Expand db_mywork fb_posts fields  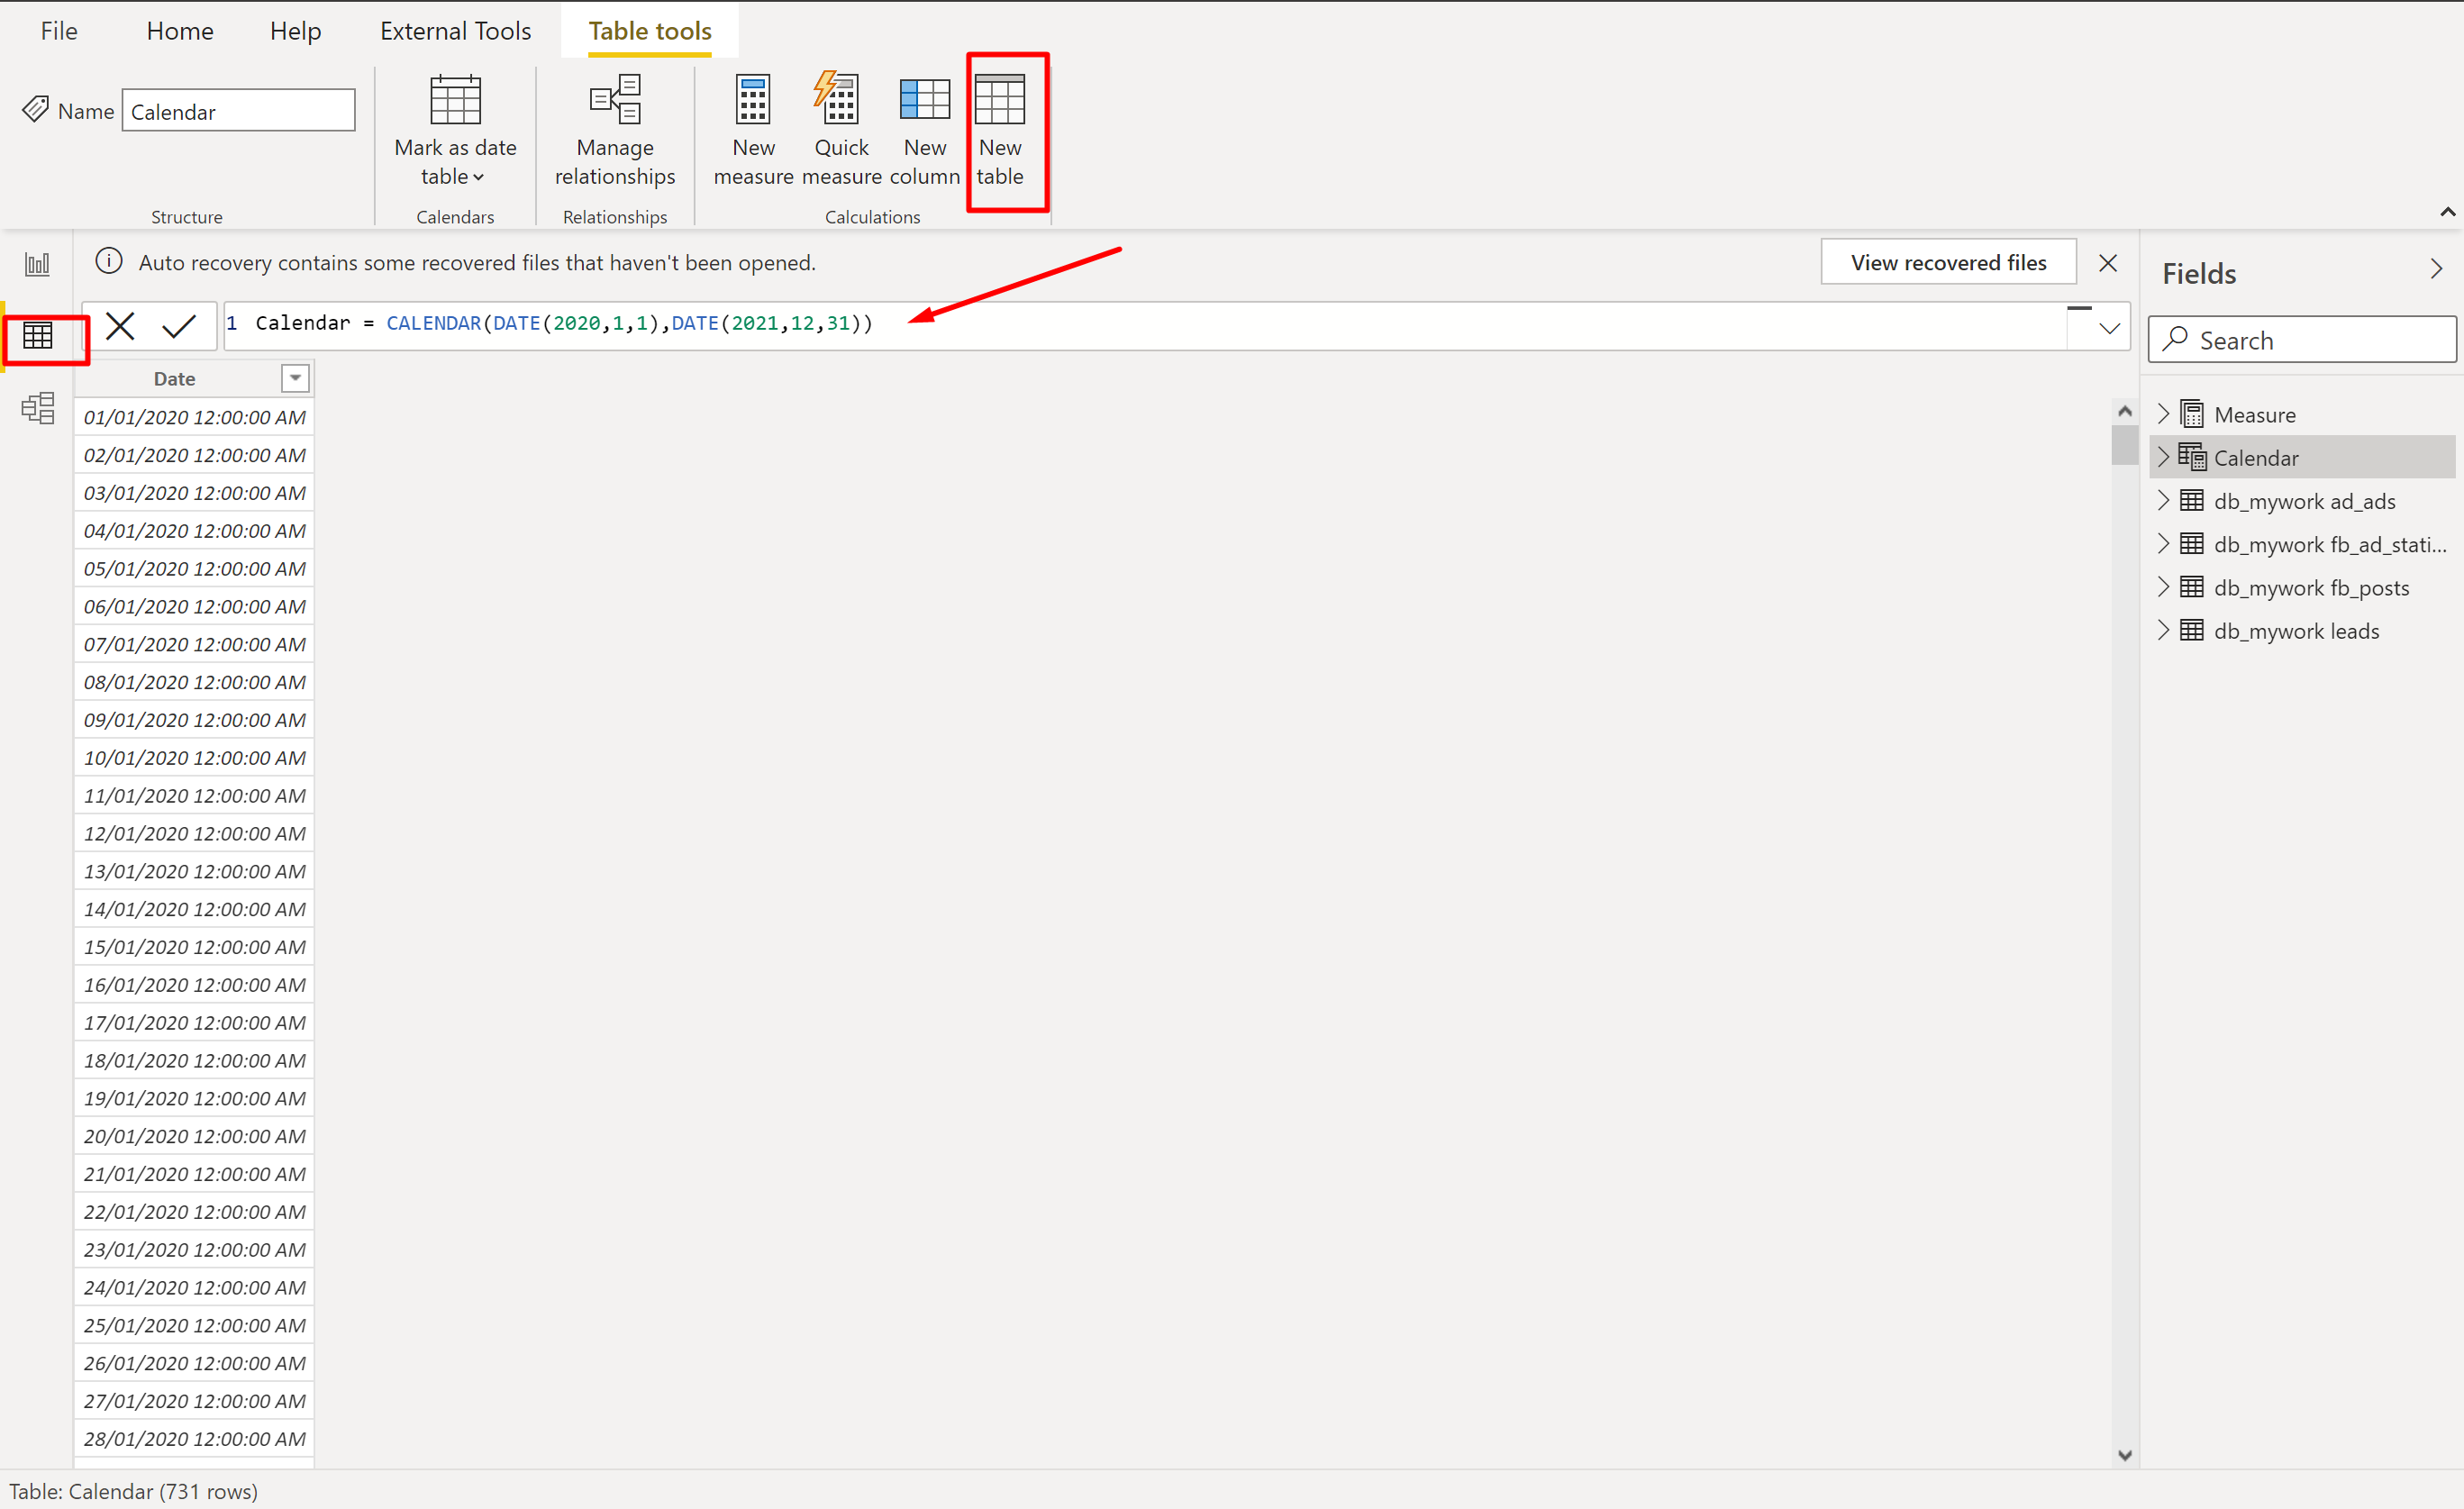2164,587
